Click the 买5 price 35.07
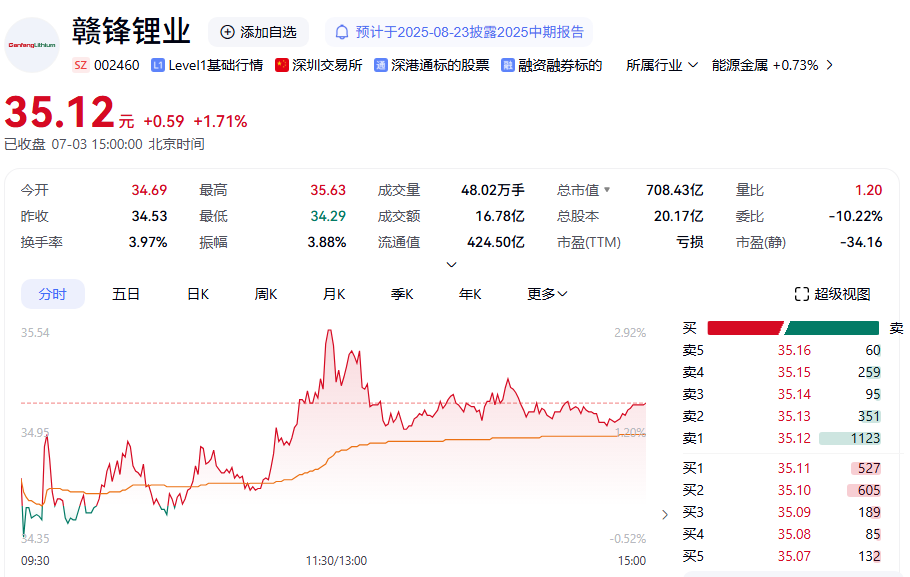 (794, 556)
